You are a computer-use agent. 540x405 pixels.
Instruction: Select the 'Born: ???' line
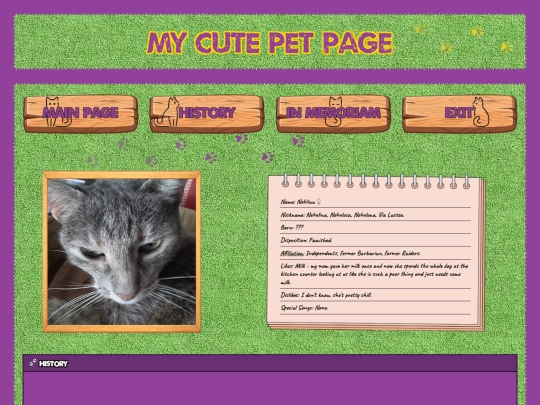[292, 228]
